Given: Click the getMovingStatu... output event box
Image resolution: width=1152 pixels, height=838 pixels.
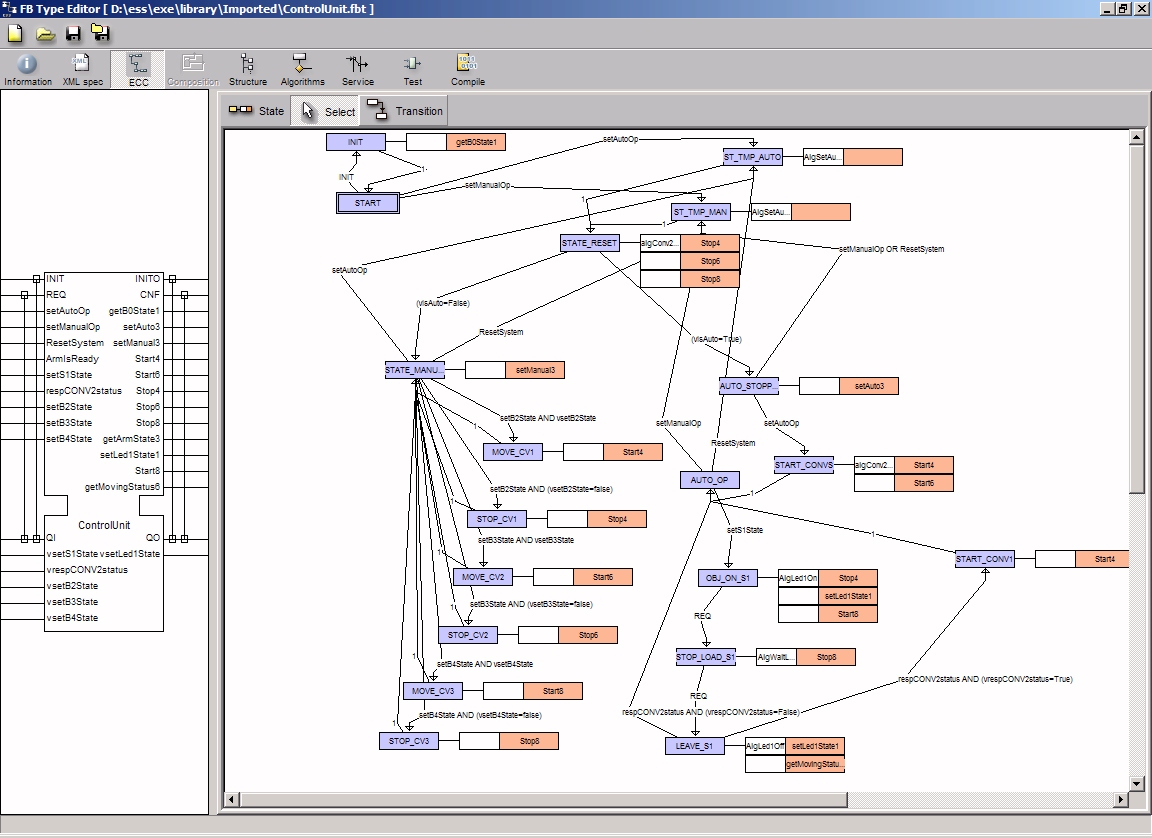Looking at the screenshot, I should pyautogui.click(x=815, y=764).
